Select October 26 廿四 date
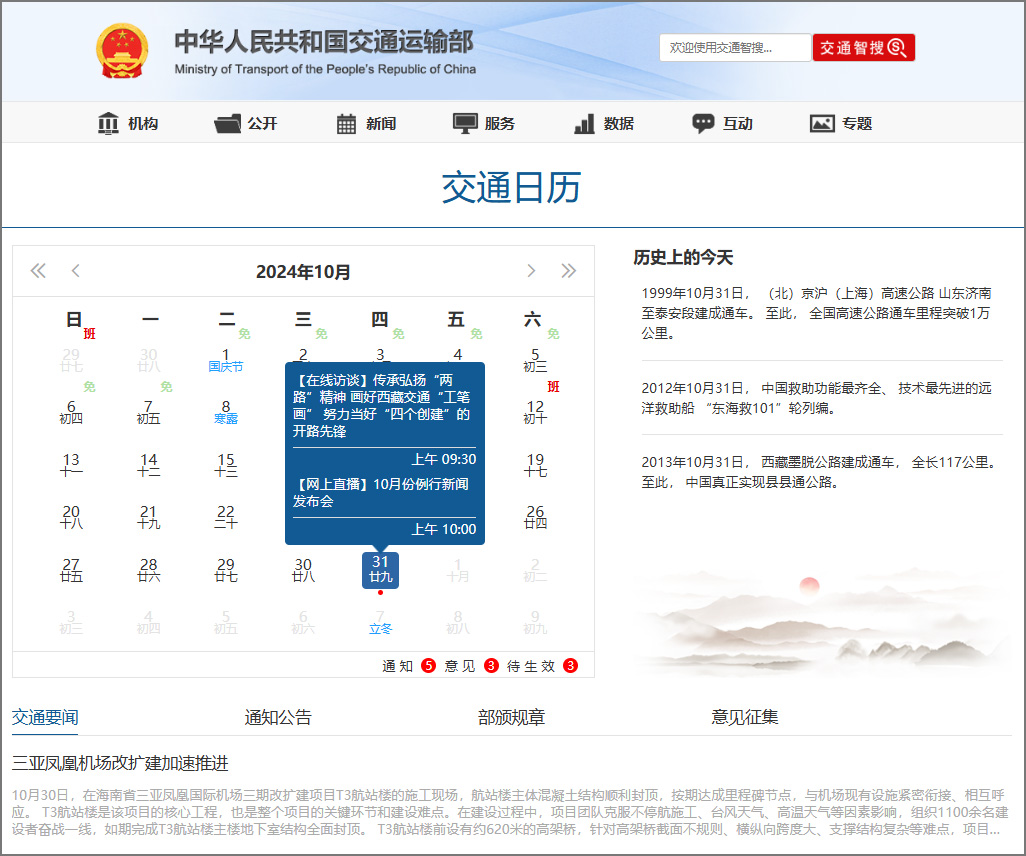 click(x=535, y=518)
